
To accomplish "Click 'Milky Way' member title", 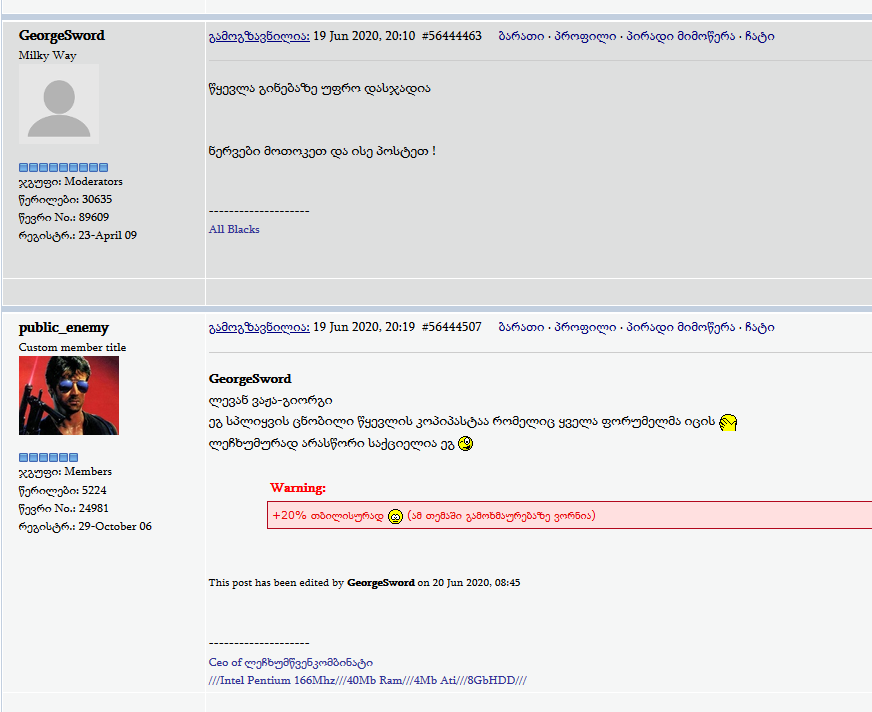I will 47,55.
